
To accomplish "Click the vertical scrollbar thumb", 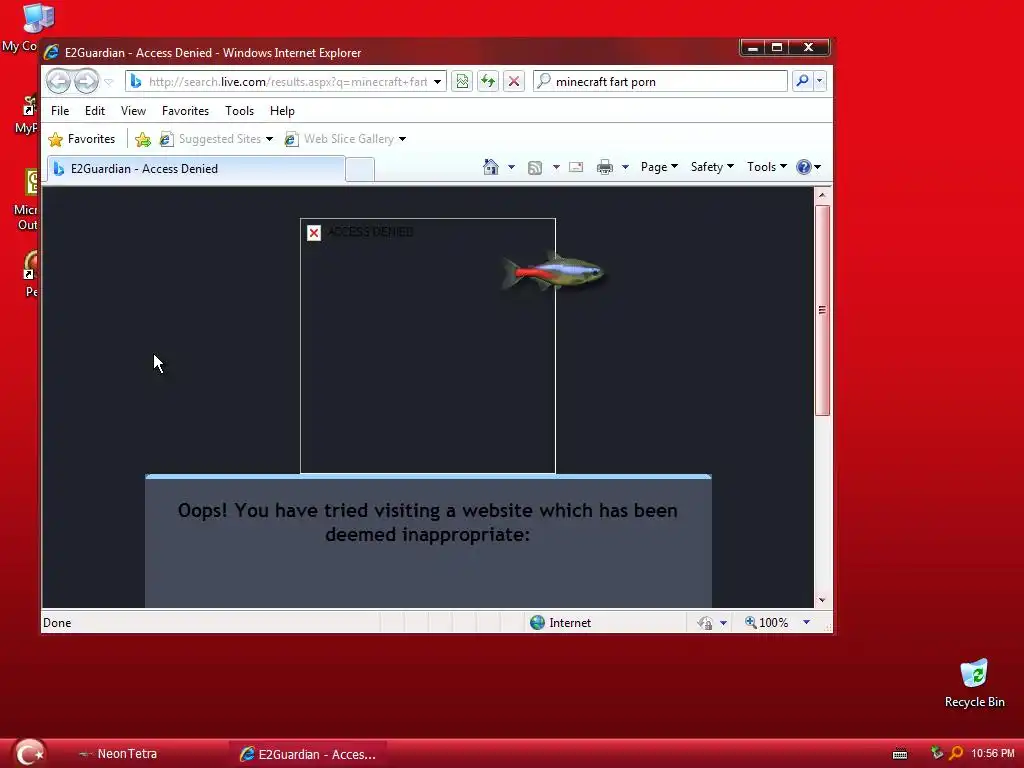I will (822, 310).
